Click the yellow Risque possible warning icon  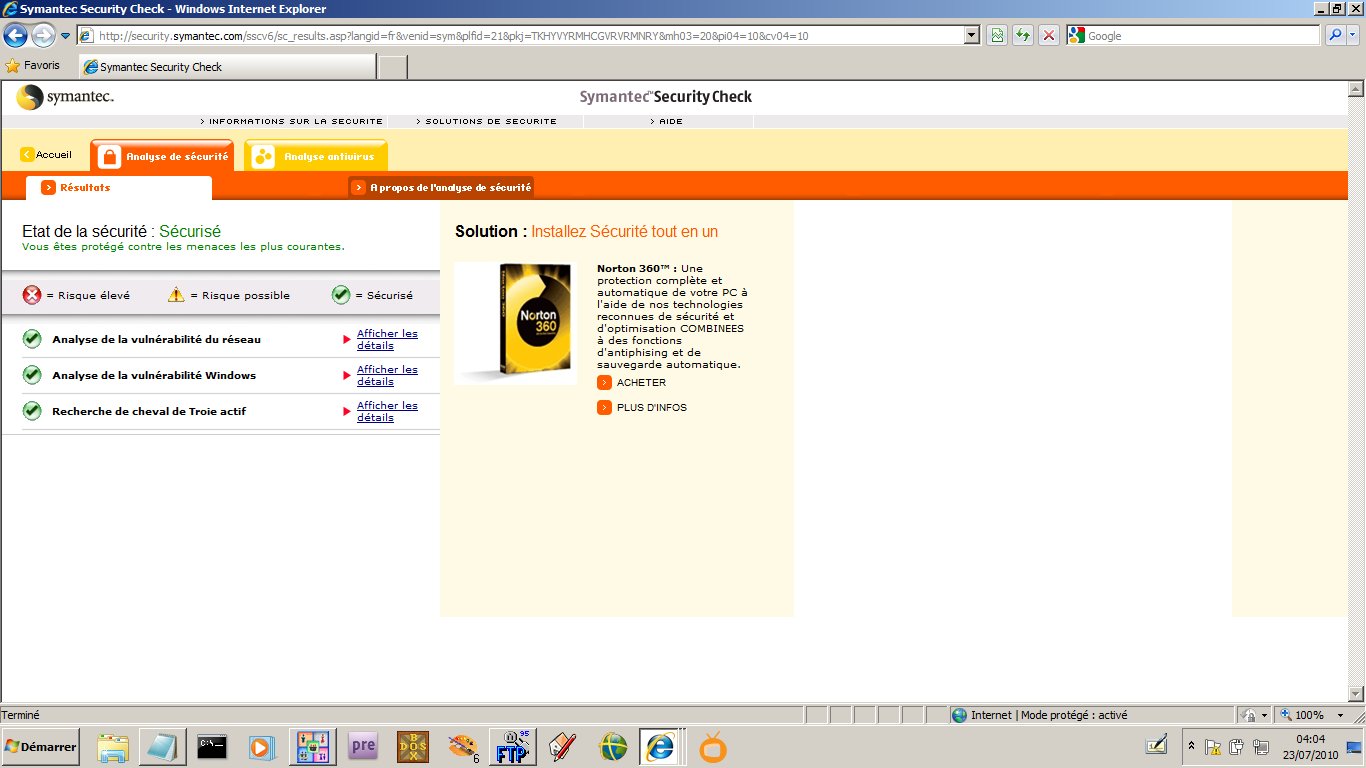point(176,295)
